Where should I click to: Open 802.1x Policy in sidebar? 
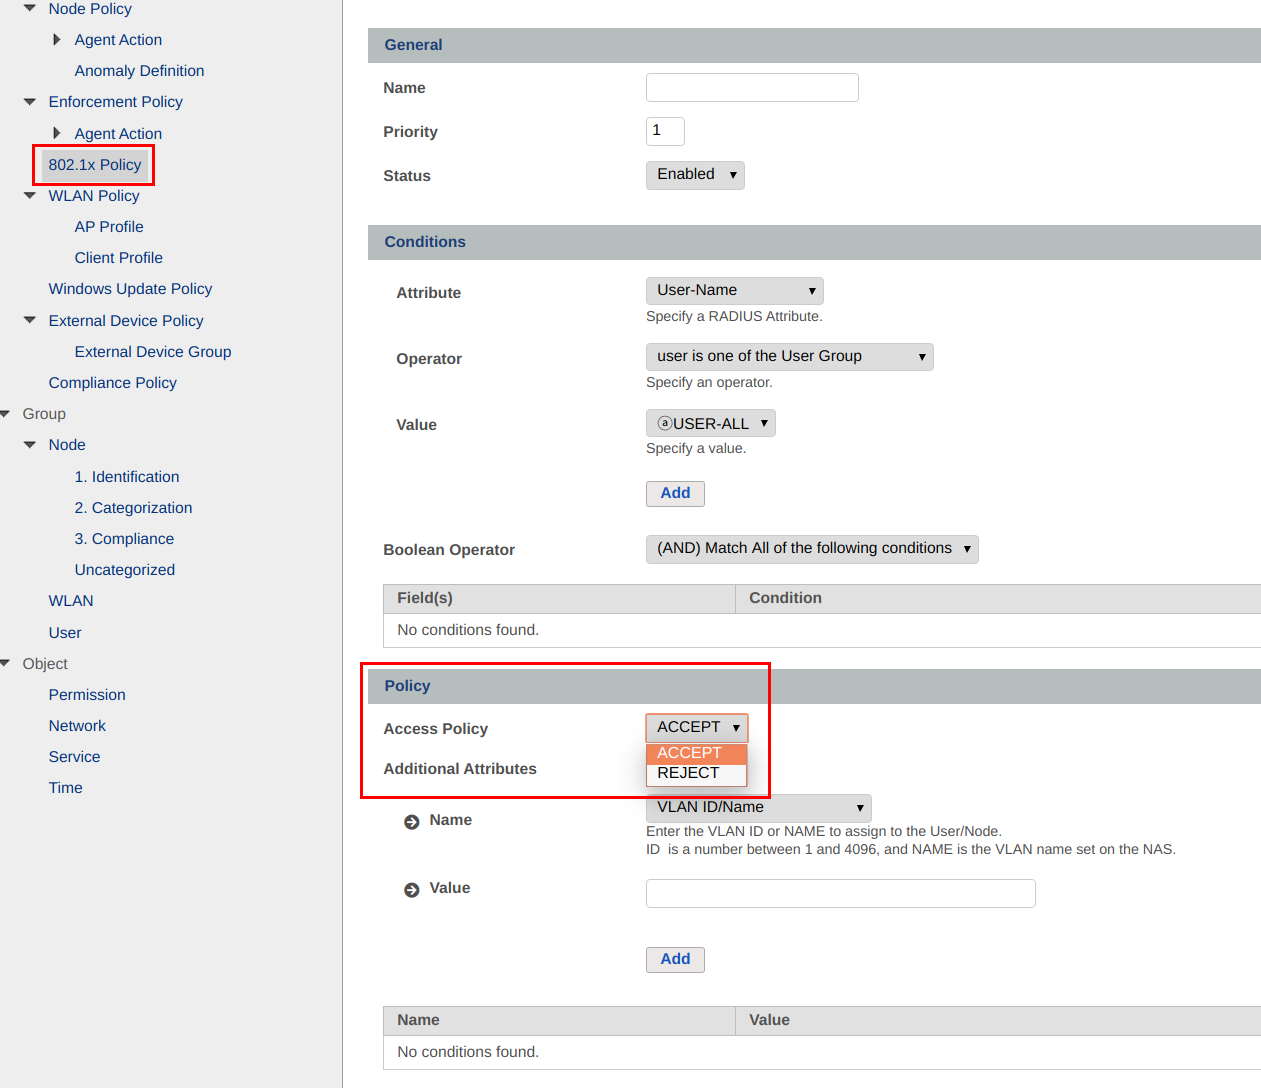pos(95,165)
